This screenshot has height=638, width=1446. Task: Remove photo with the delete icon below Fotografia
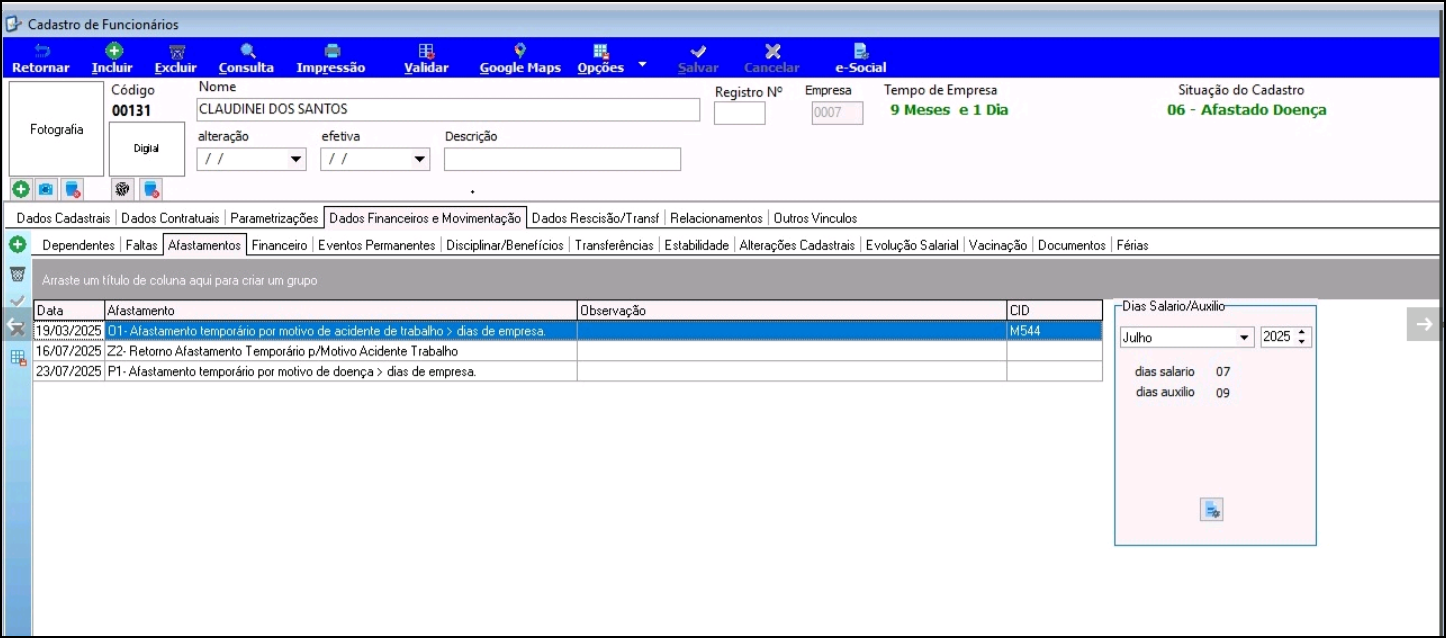(x=72, y=188)
